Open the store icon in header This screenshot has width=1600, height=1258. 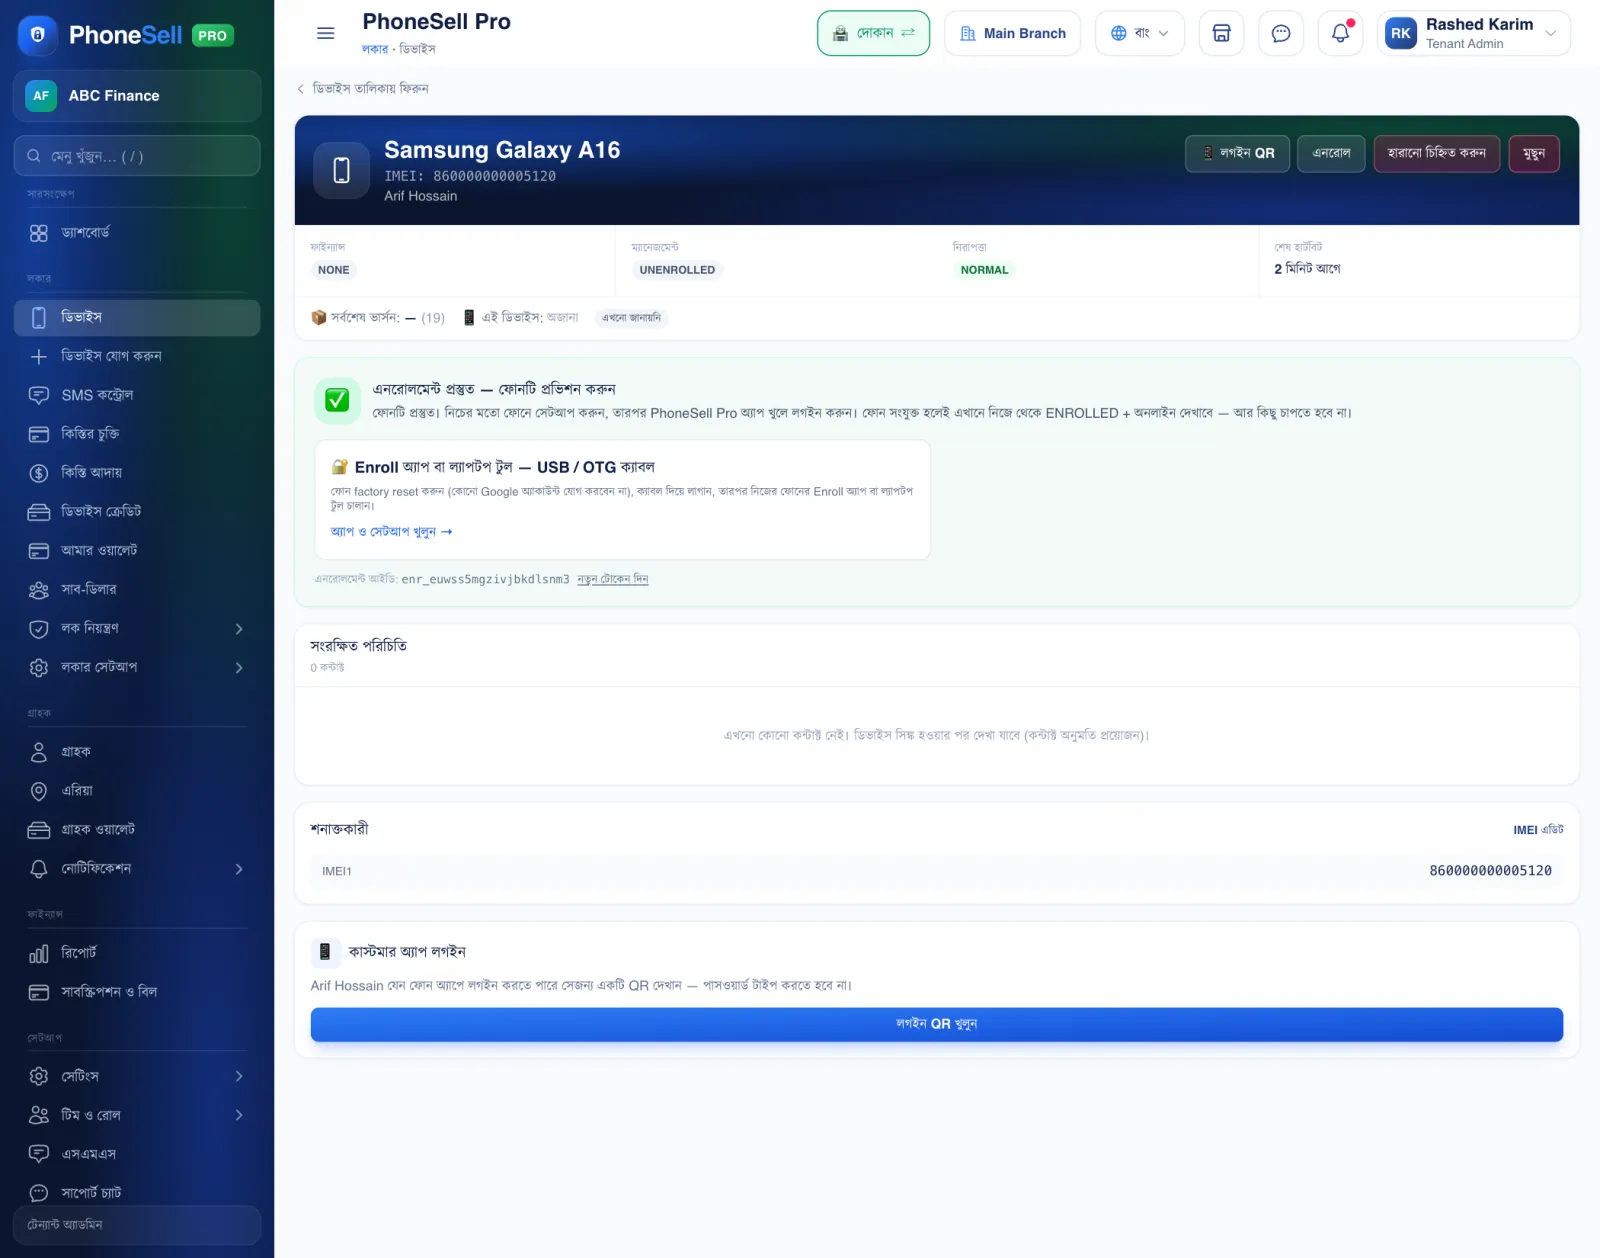pos(1221,33)
